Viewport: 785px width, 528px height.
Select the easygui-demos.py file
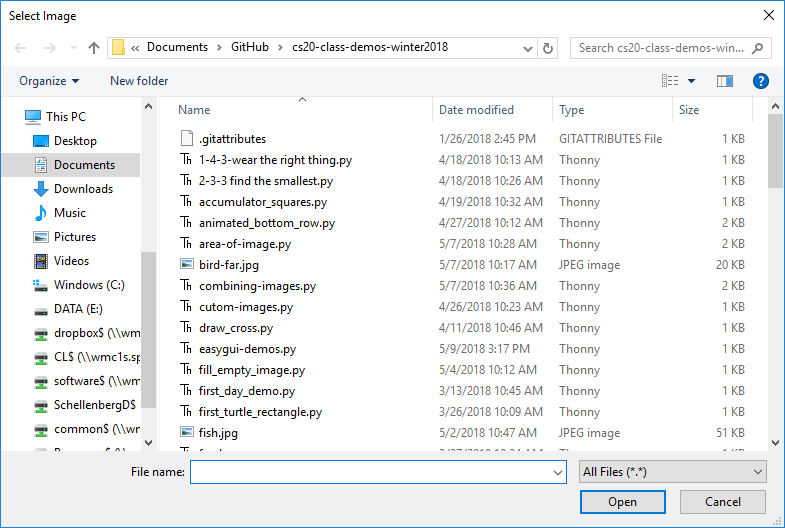point(247,349)
